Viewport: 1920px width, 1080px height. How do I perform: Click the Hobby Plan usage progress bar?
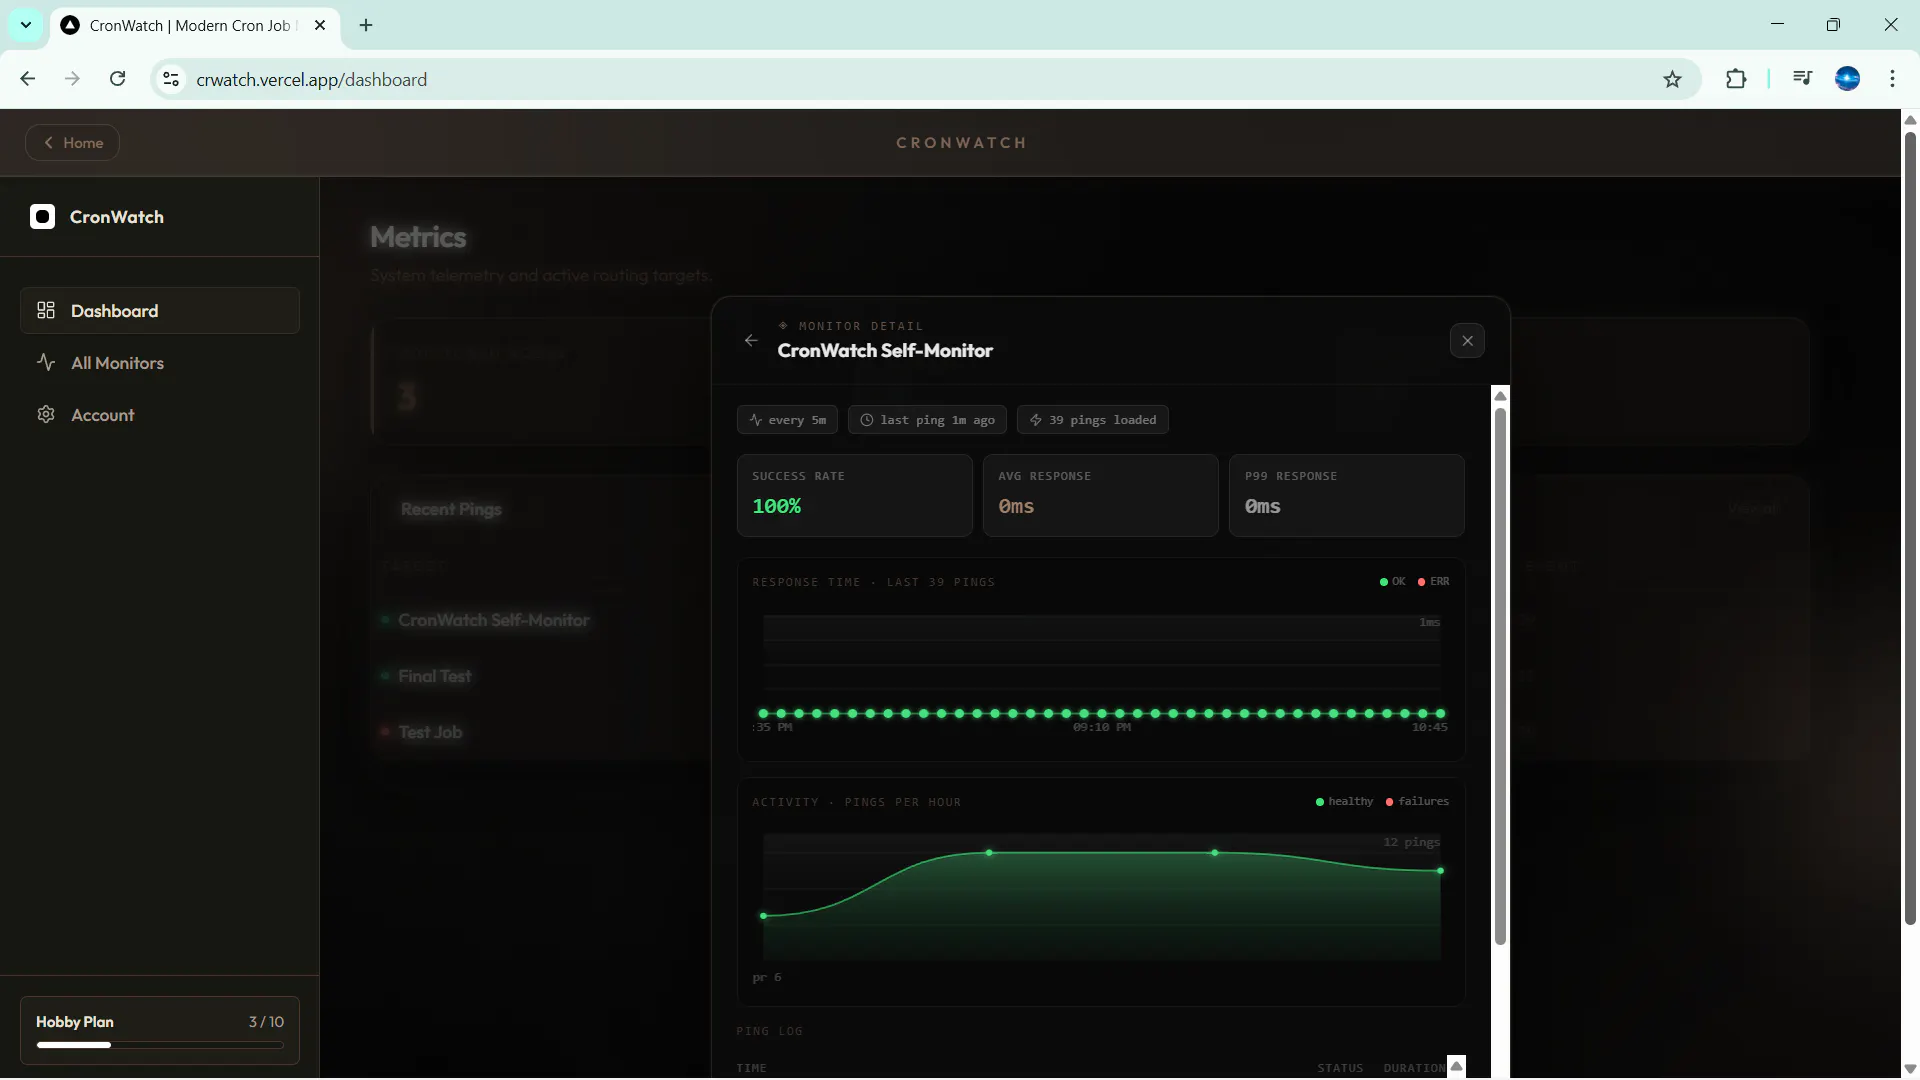click(x=160, y=1045)
